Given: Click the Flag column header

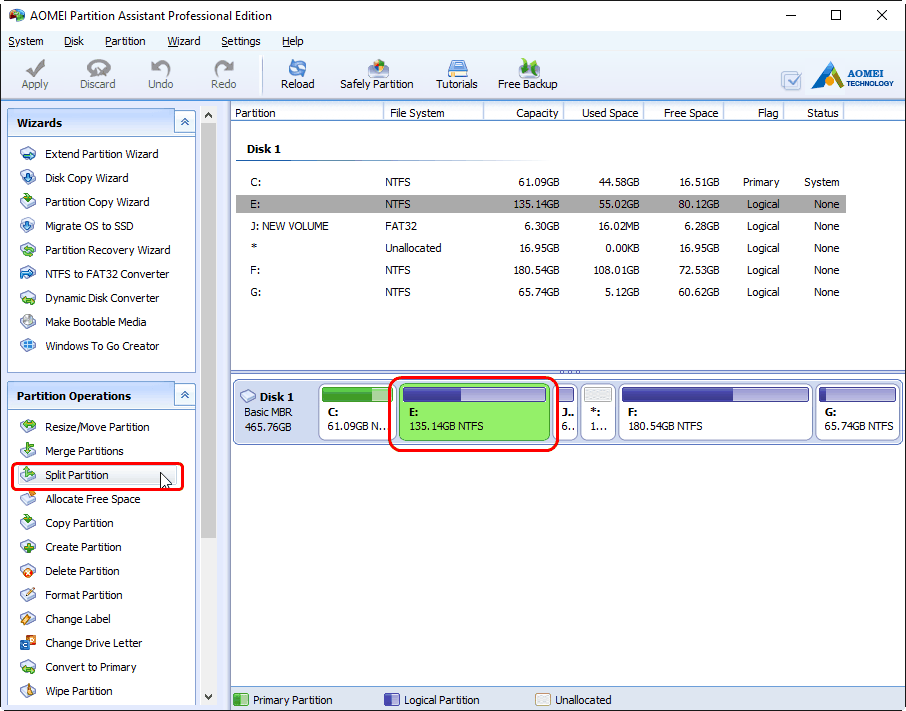Looking at the screenshot, I should tap(754, 113).
